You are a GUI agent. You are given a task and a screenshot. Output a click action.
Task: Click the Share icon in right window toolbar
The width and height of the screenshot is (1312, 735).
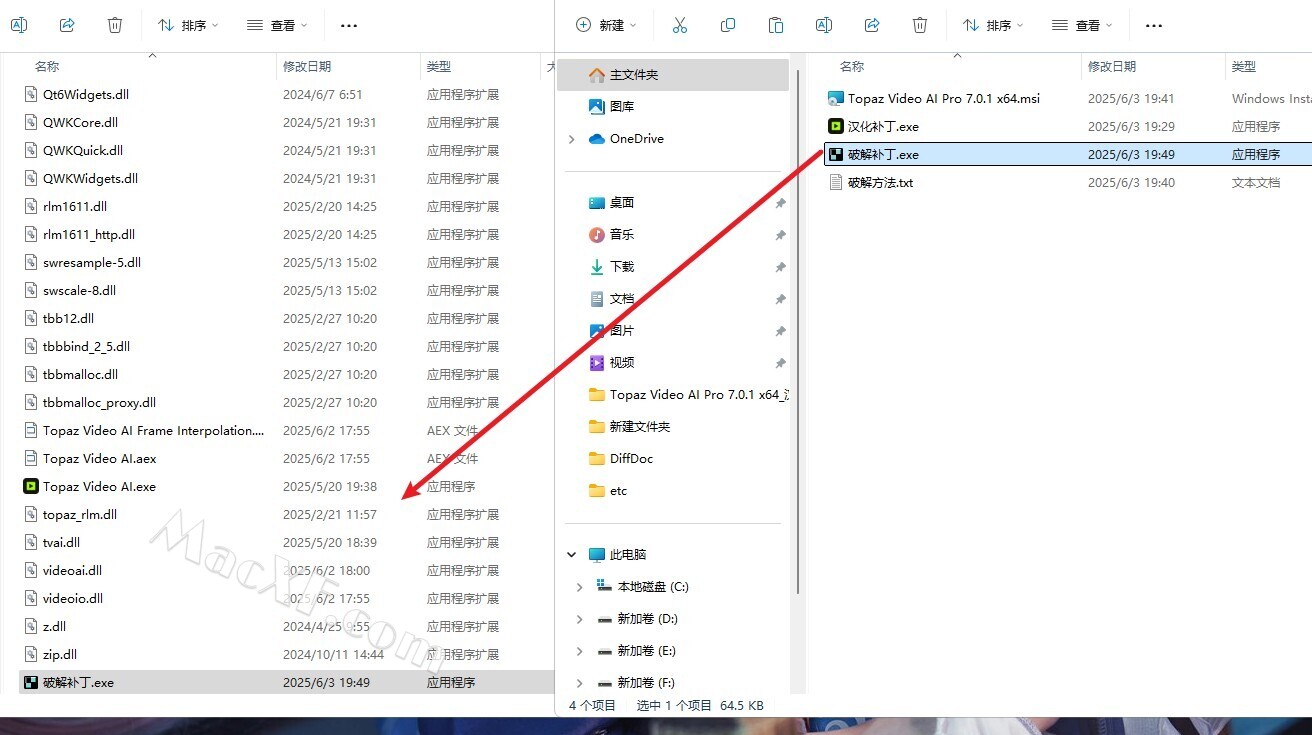click(x=872, y=25)
